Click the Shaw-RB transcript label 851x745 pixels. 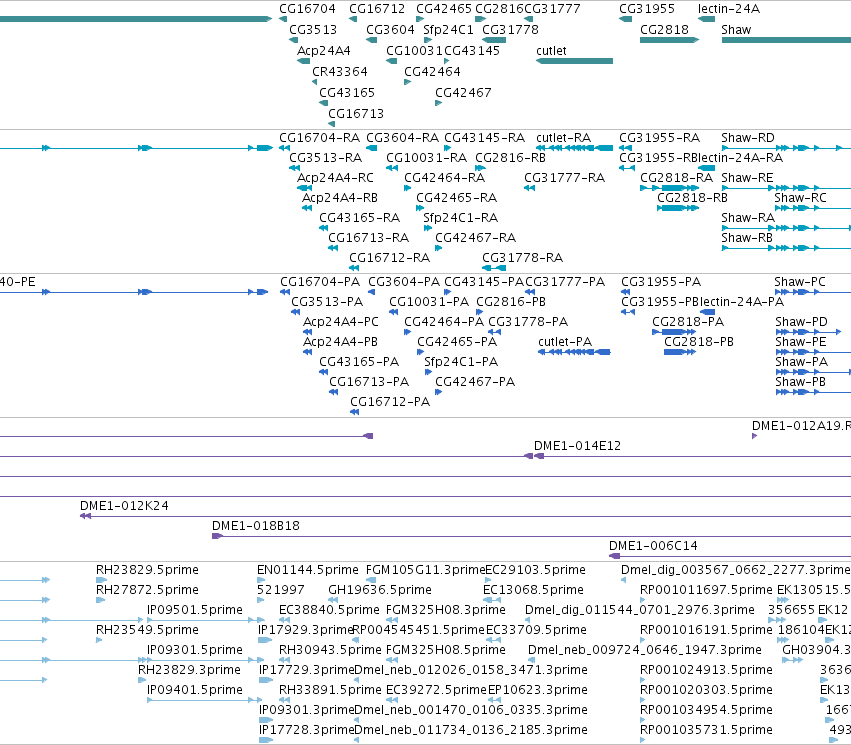click(x=747, y=238)
